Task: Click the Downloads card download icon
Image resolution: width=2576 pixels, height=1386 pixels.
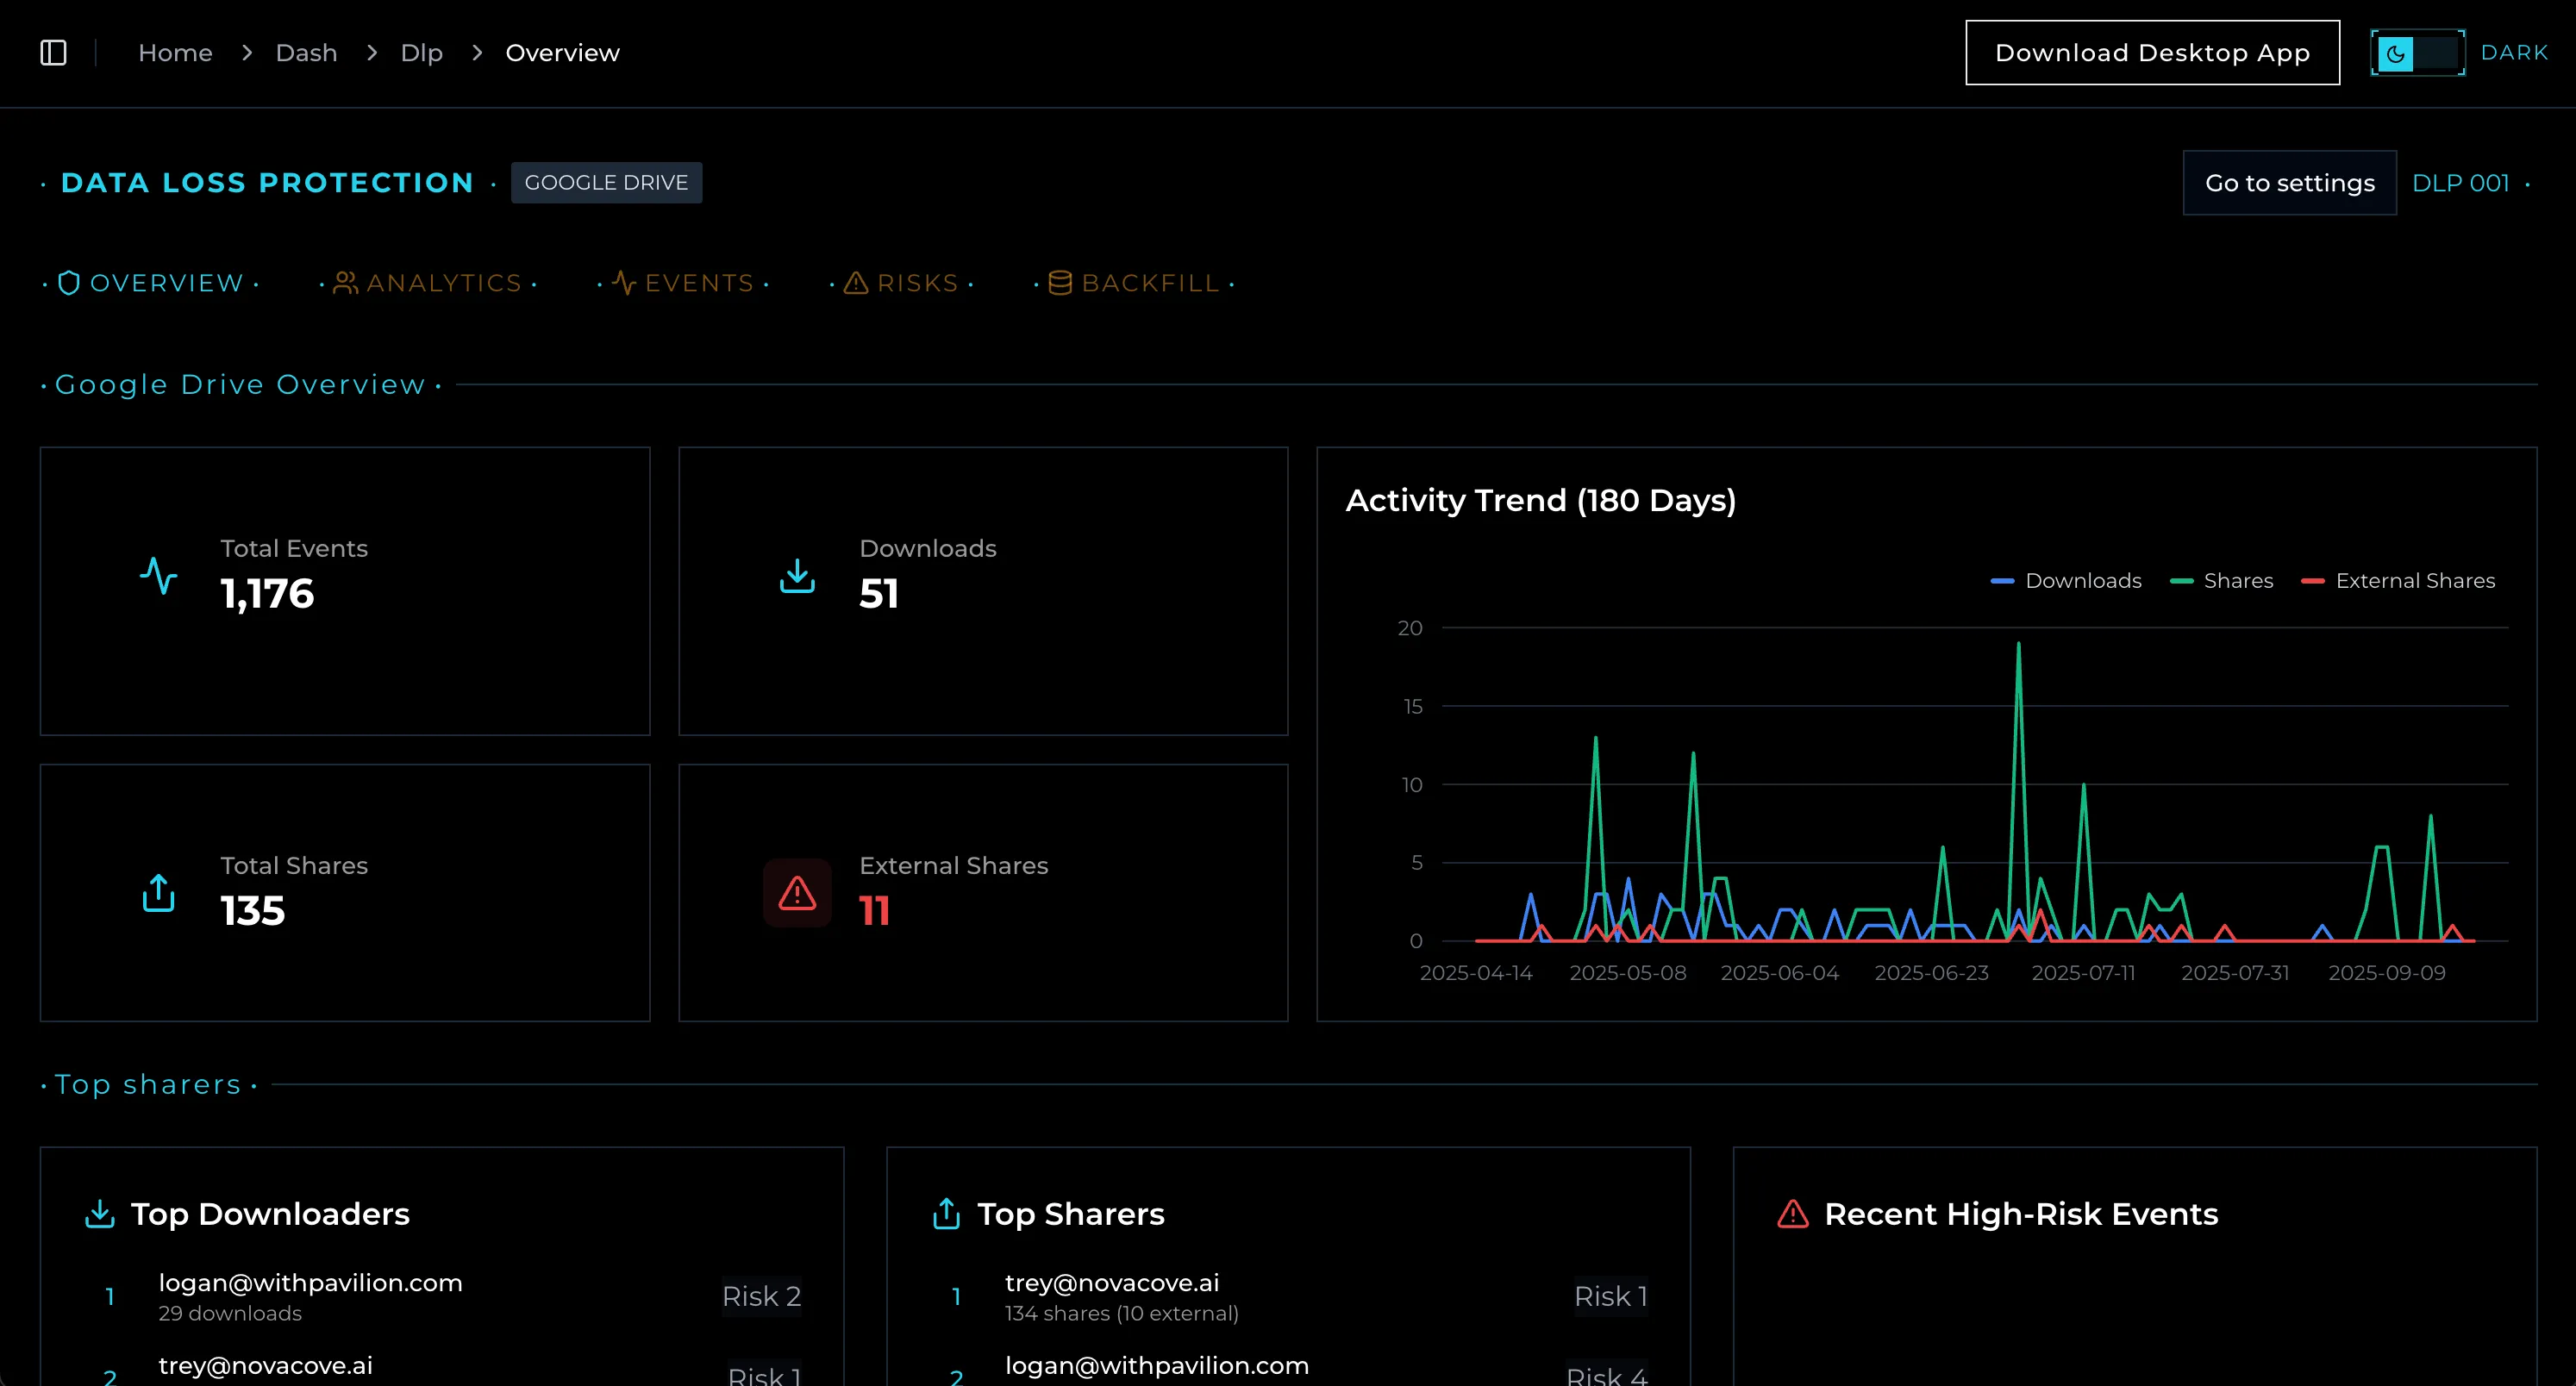Action: (x=797, y=576)
